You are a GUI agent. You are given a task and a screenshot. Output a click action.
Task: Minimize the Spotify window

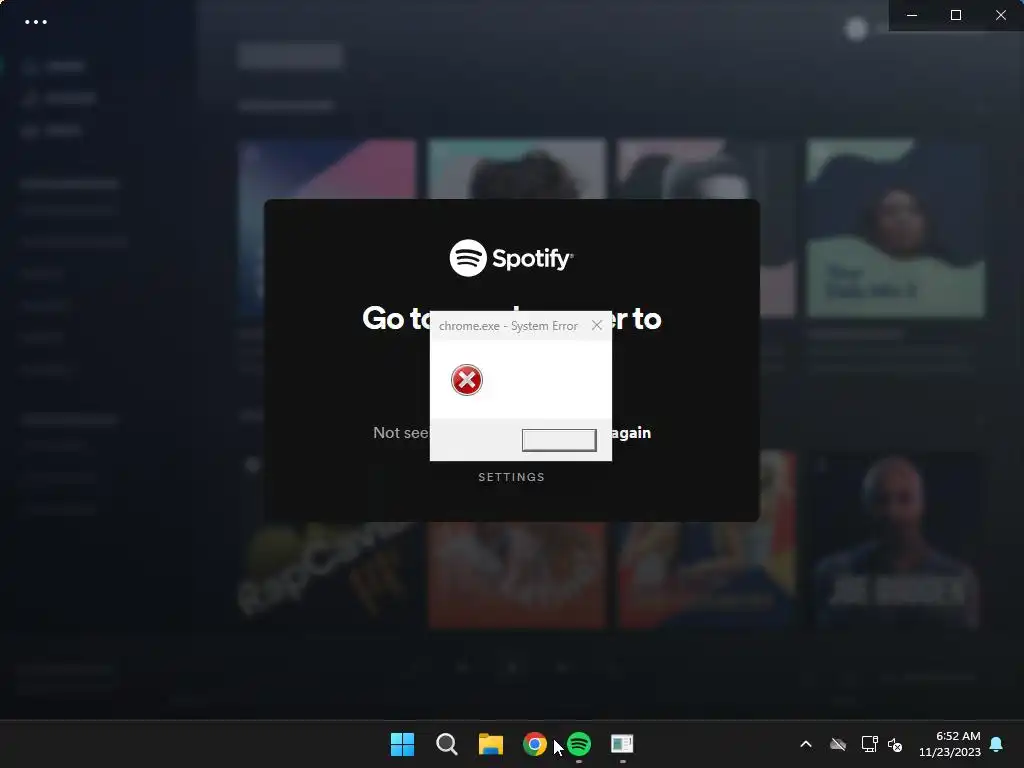coord(912,15)
